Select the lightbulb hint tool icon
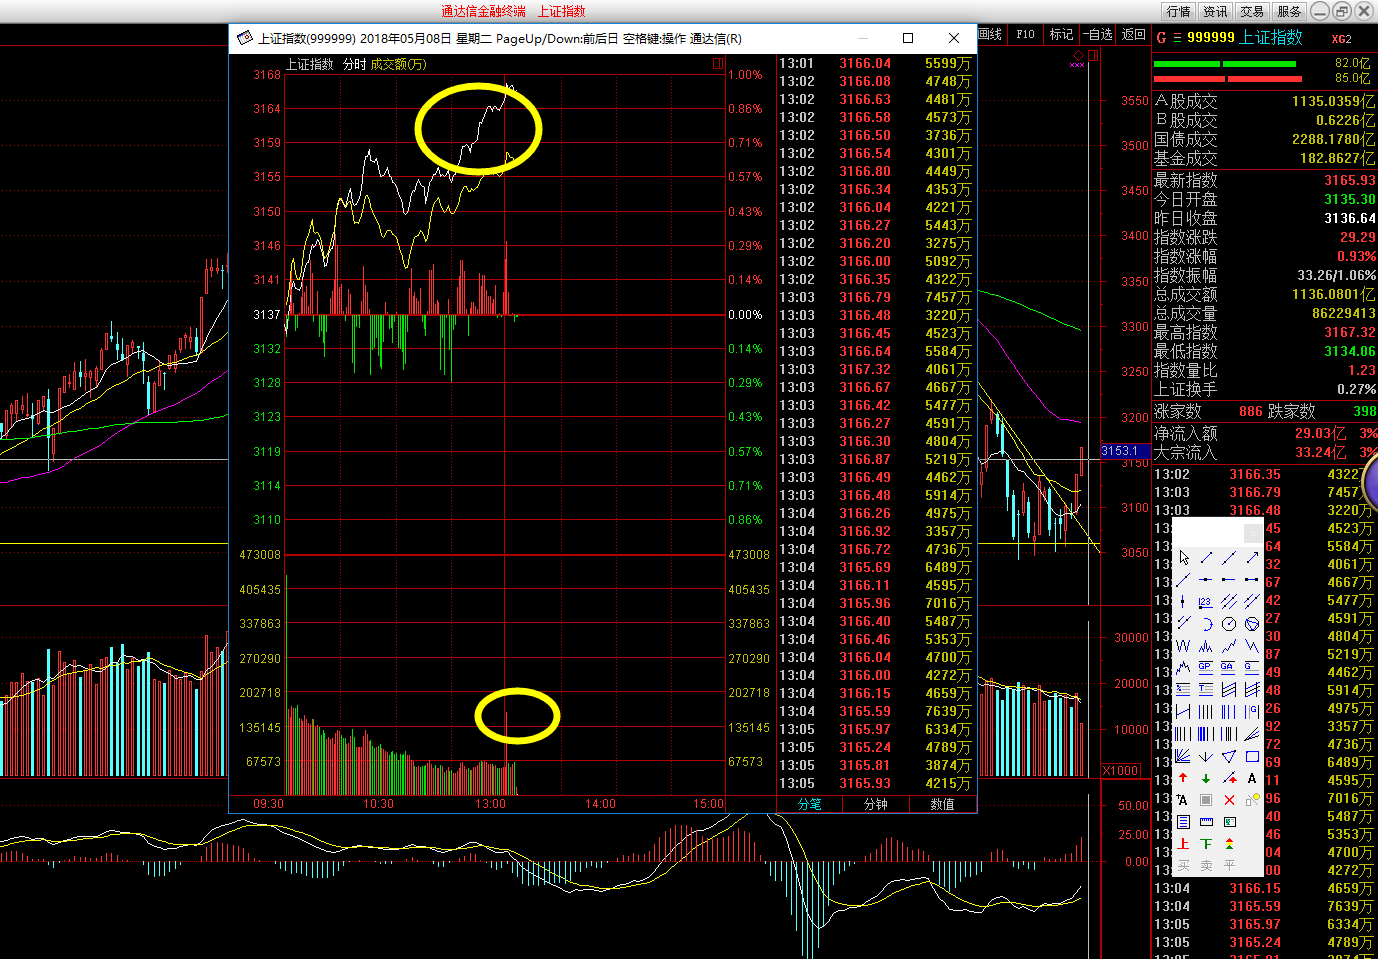Viewport: 1378px width, 959px height. pos(1252,800)
